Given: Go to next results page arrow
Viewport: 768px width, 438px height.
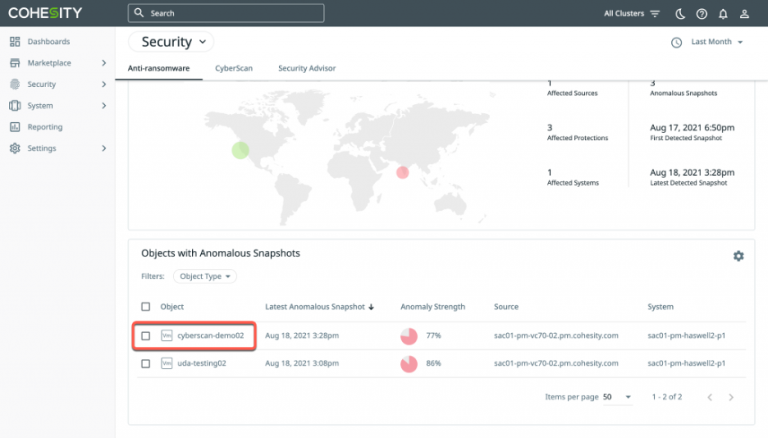Looking at the screenshot, I should tap(731, 397).
